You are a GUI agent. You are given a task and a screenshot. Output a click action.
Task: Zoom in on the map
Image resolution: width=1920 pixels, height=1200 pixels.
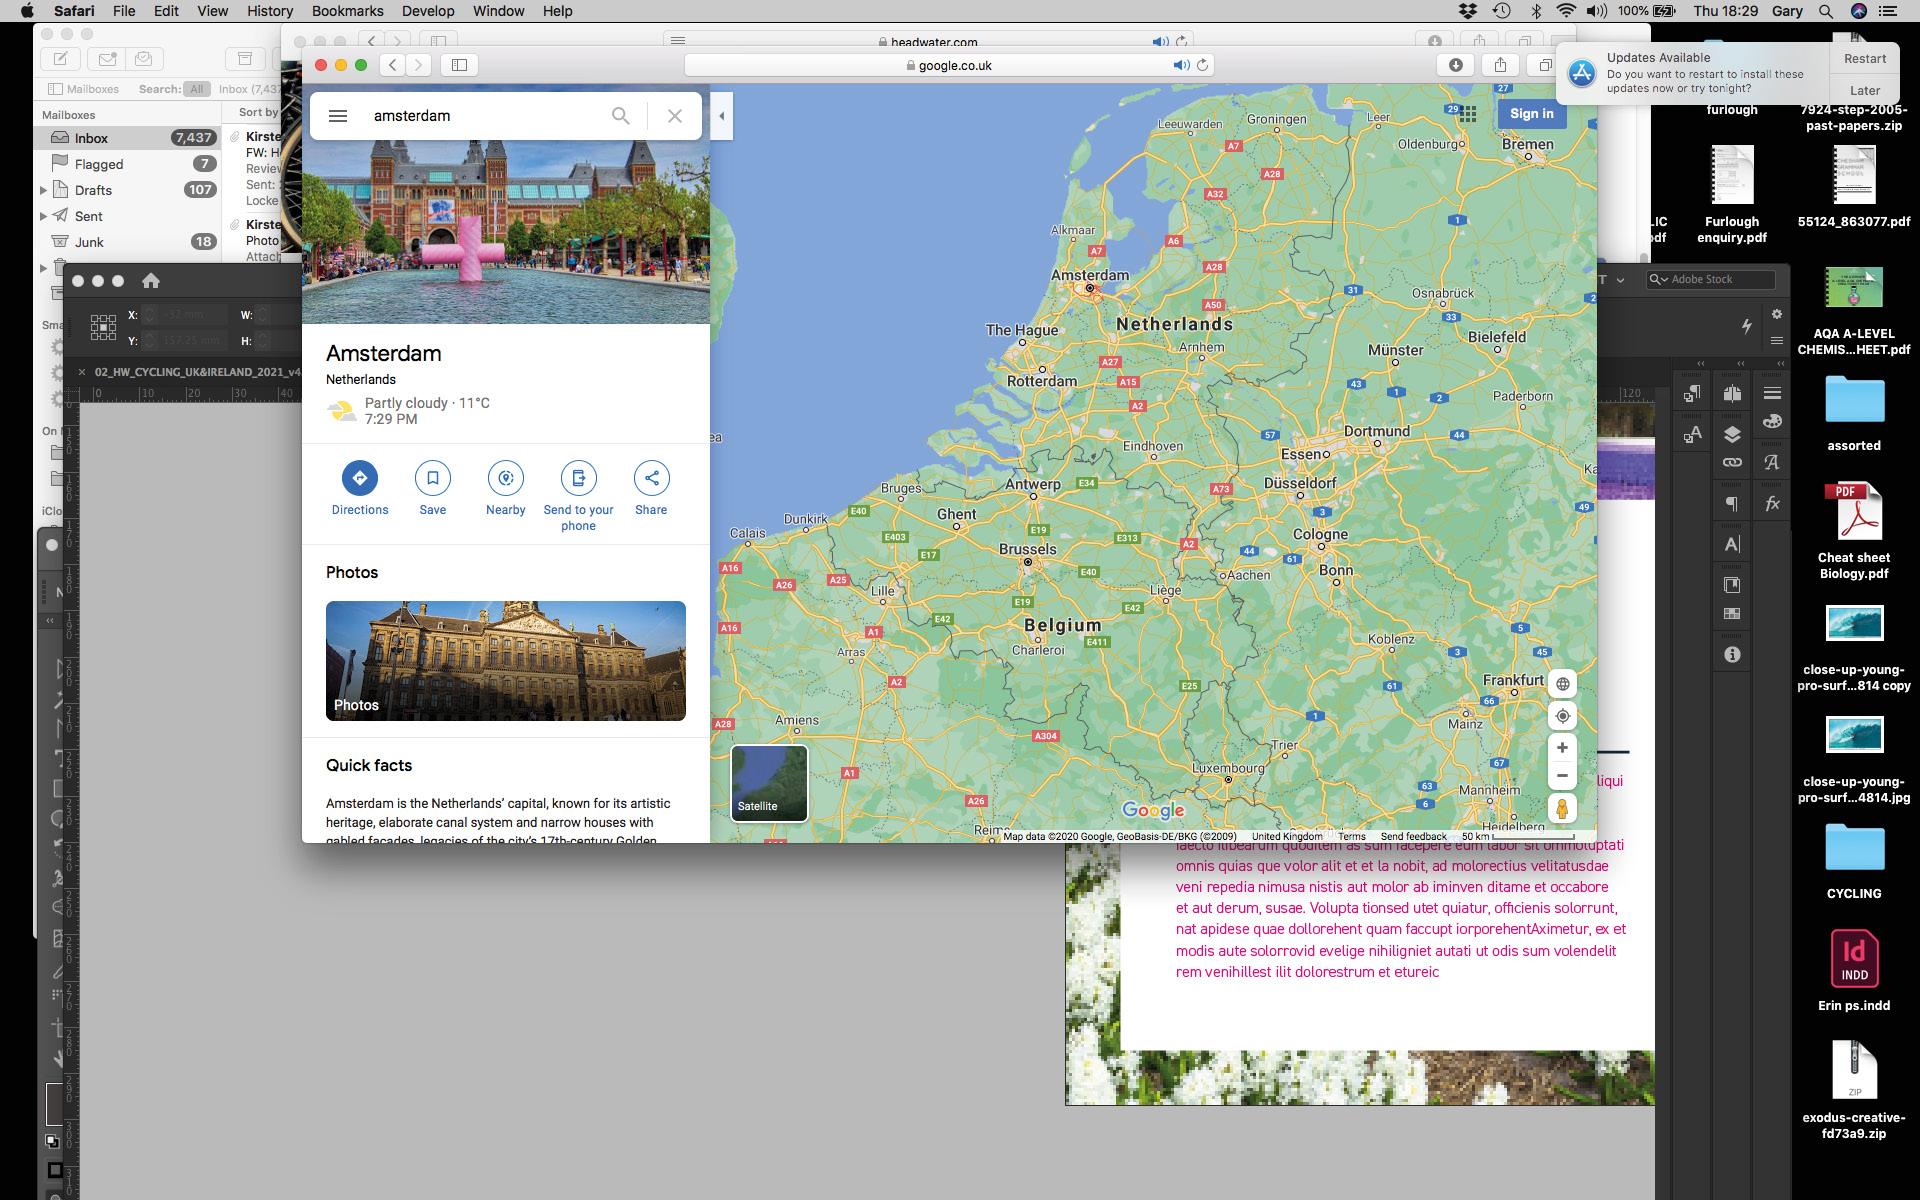tap(1562, 748)
